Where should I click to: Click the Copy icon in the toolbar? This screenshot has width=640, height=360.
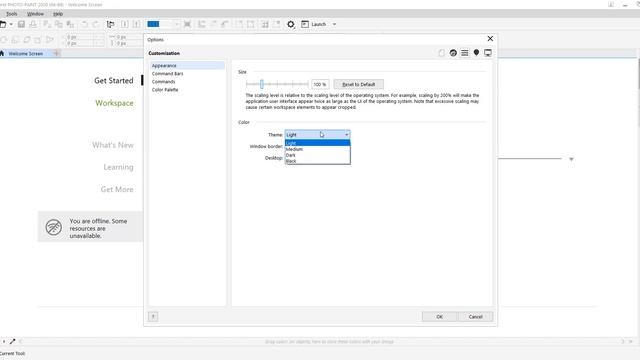pos(58,24)
